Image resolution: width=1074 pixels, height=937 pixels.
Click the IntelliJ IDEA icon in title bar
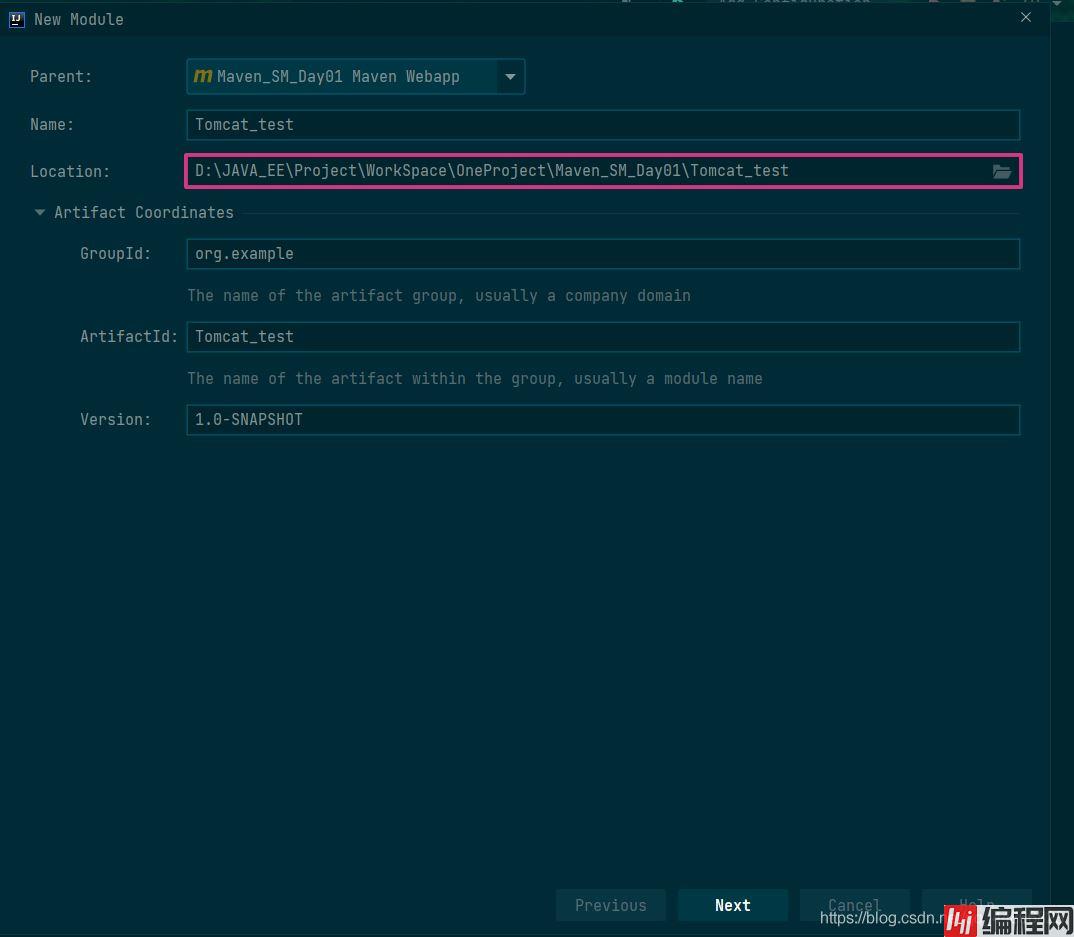16,19
